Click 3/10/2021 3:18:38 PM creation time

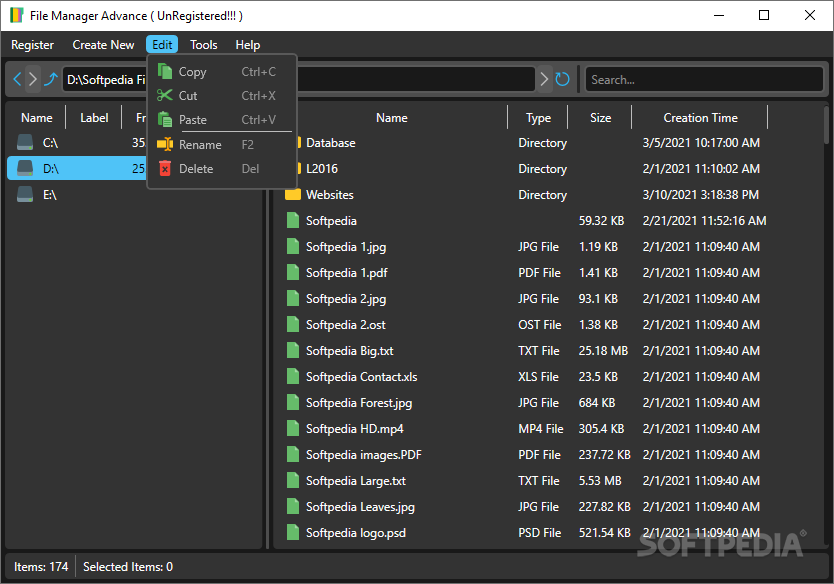[700, 194]
